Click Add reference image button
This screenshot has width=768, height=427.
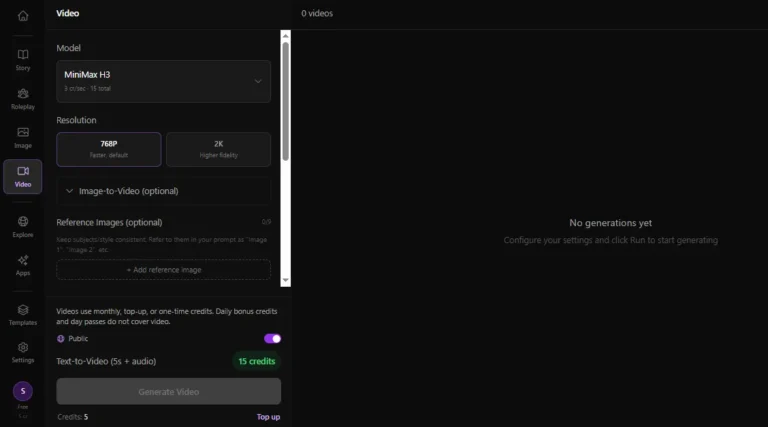[x=164, y=270]
